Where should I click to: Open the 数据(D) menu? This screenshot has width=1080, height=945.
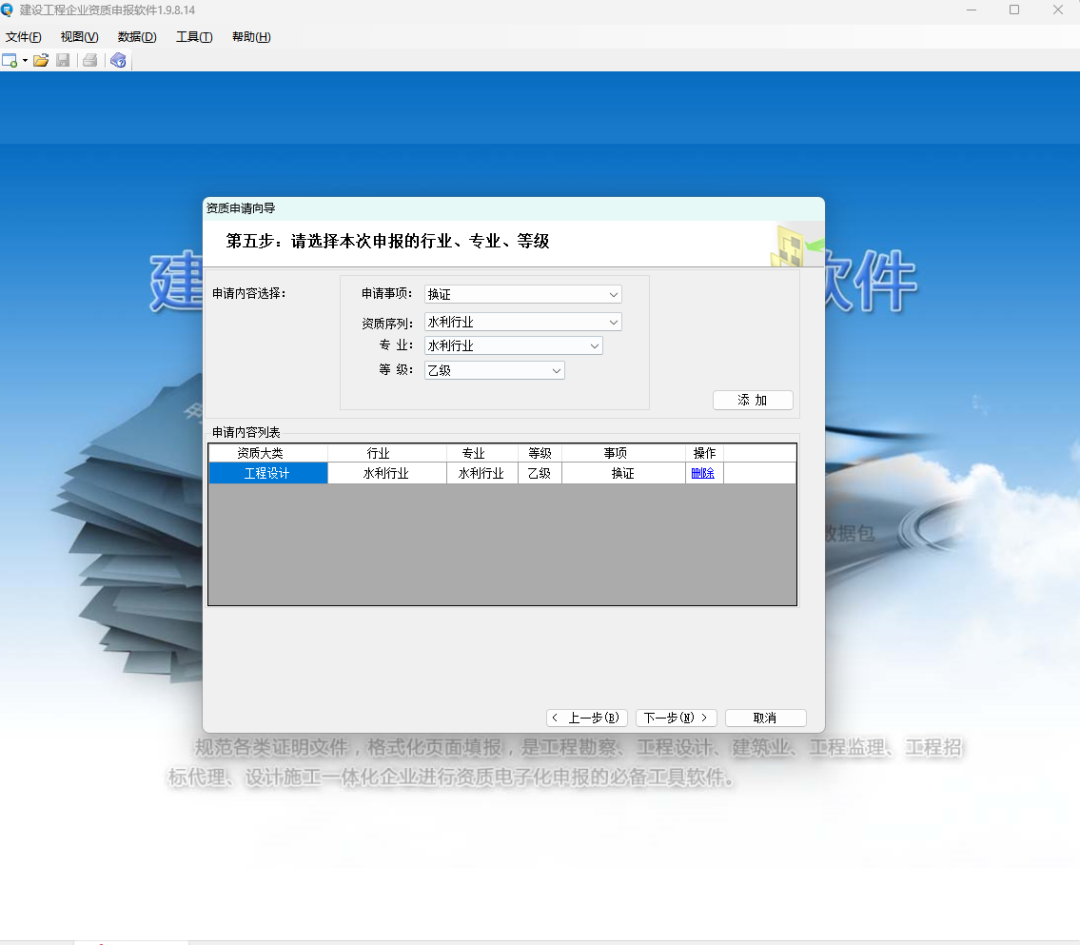pos(137,37)
